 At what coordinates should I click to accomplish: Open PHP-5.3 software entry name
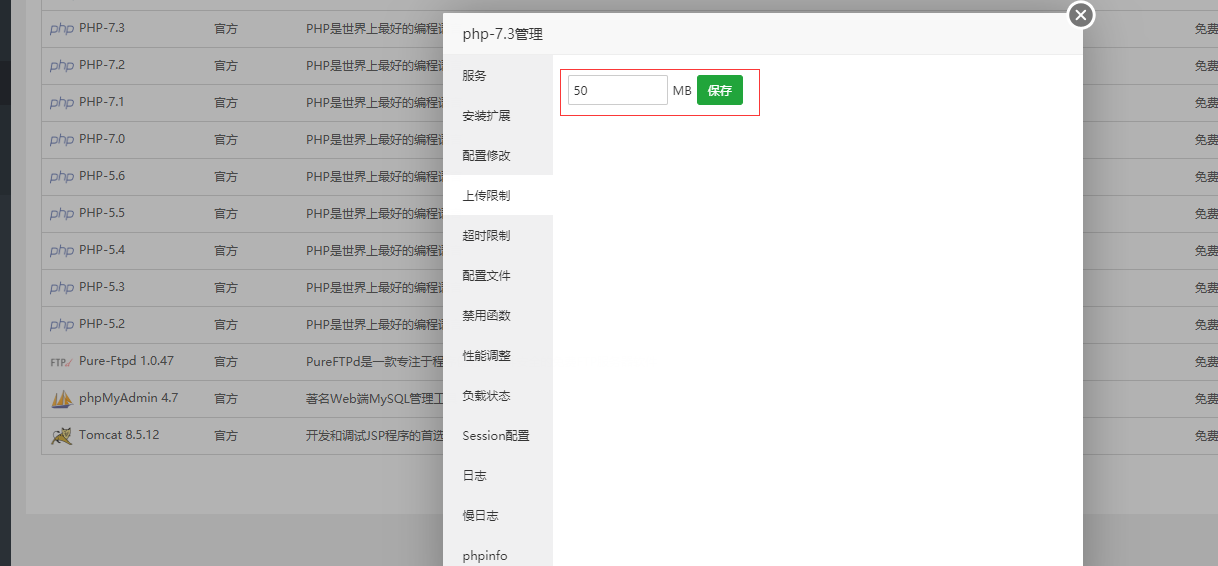[102, 287]
